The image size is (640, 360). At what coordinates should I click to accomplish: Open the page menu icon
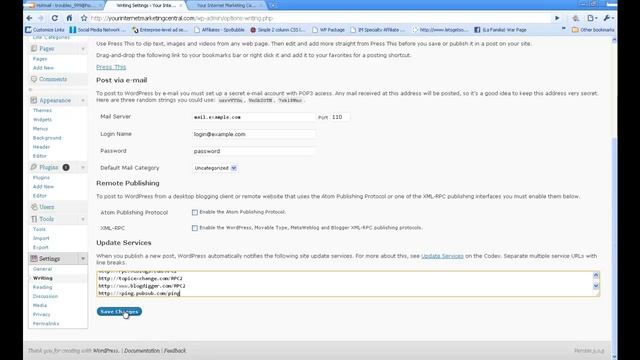tap(592, 18)
